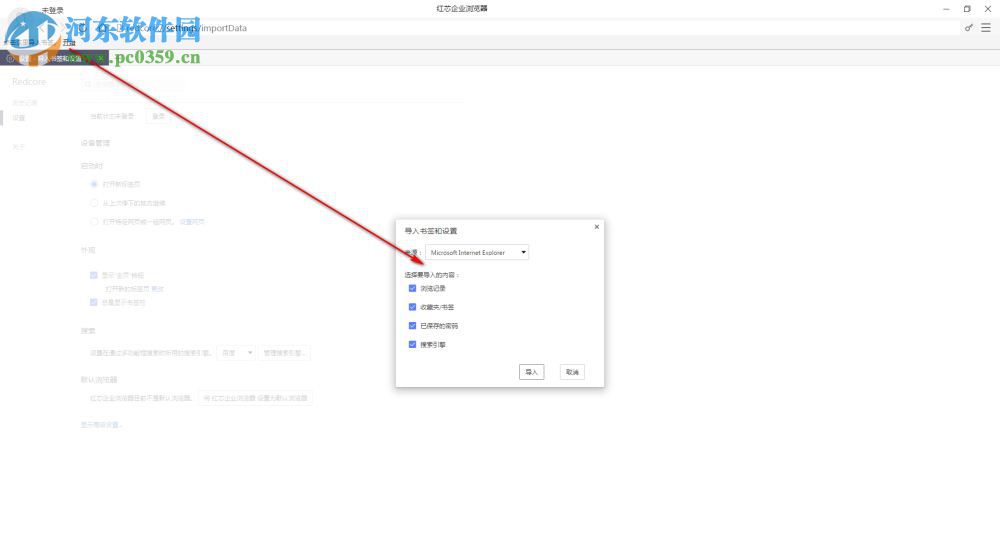
Task: Click the 设置网页 link
Action: pos(192,222)
